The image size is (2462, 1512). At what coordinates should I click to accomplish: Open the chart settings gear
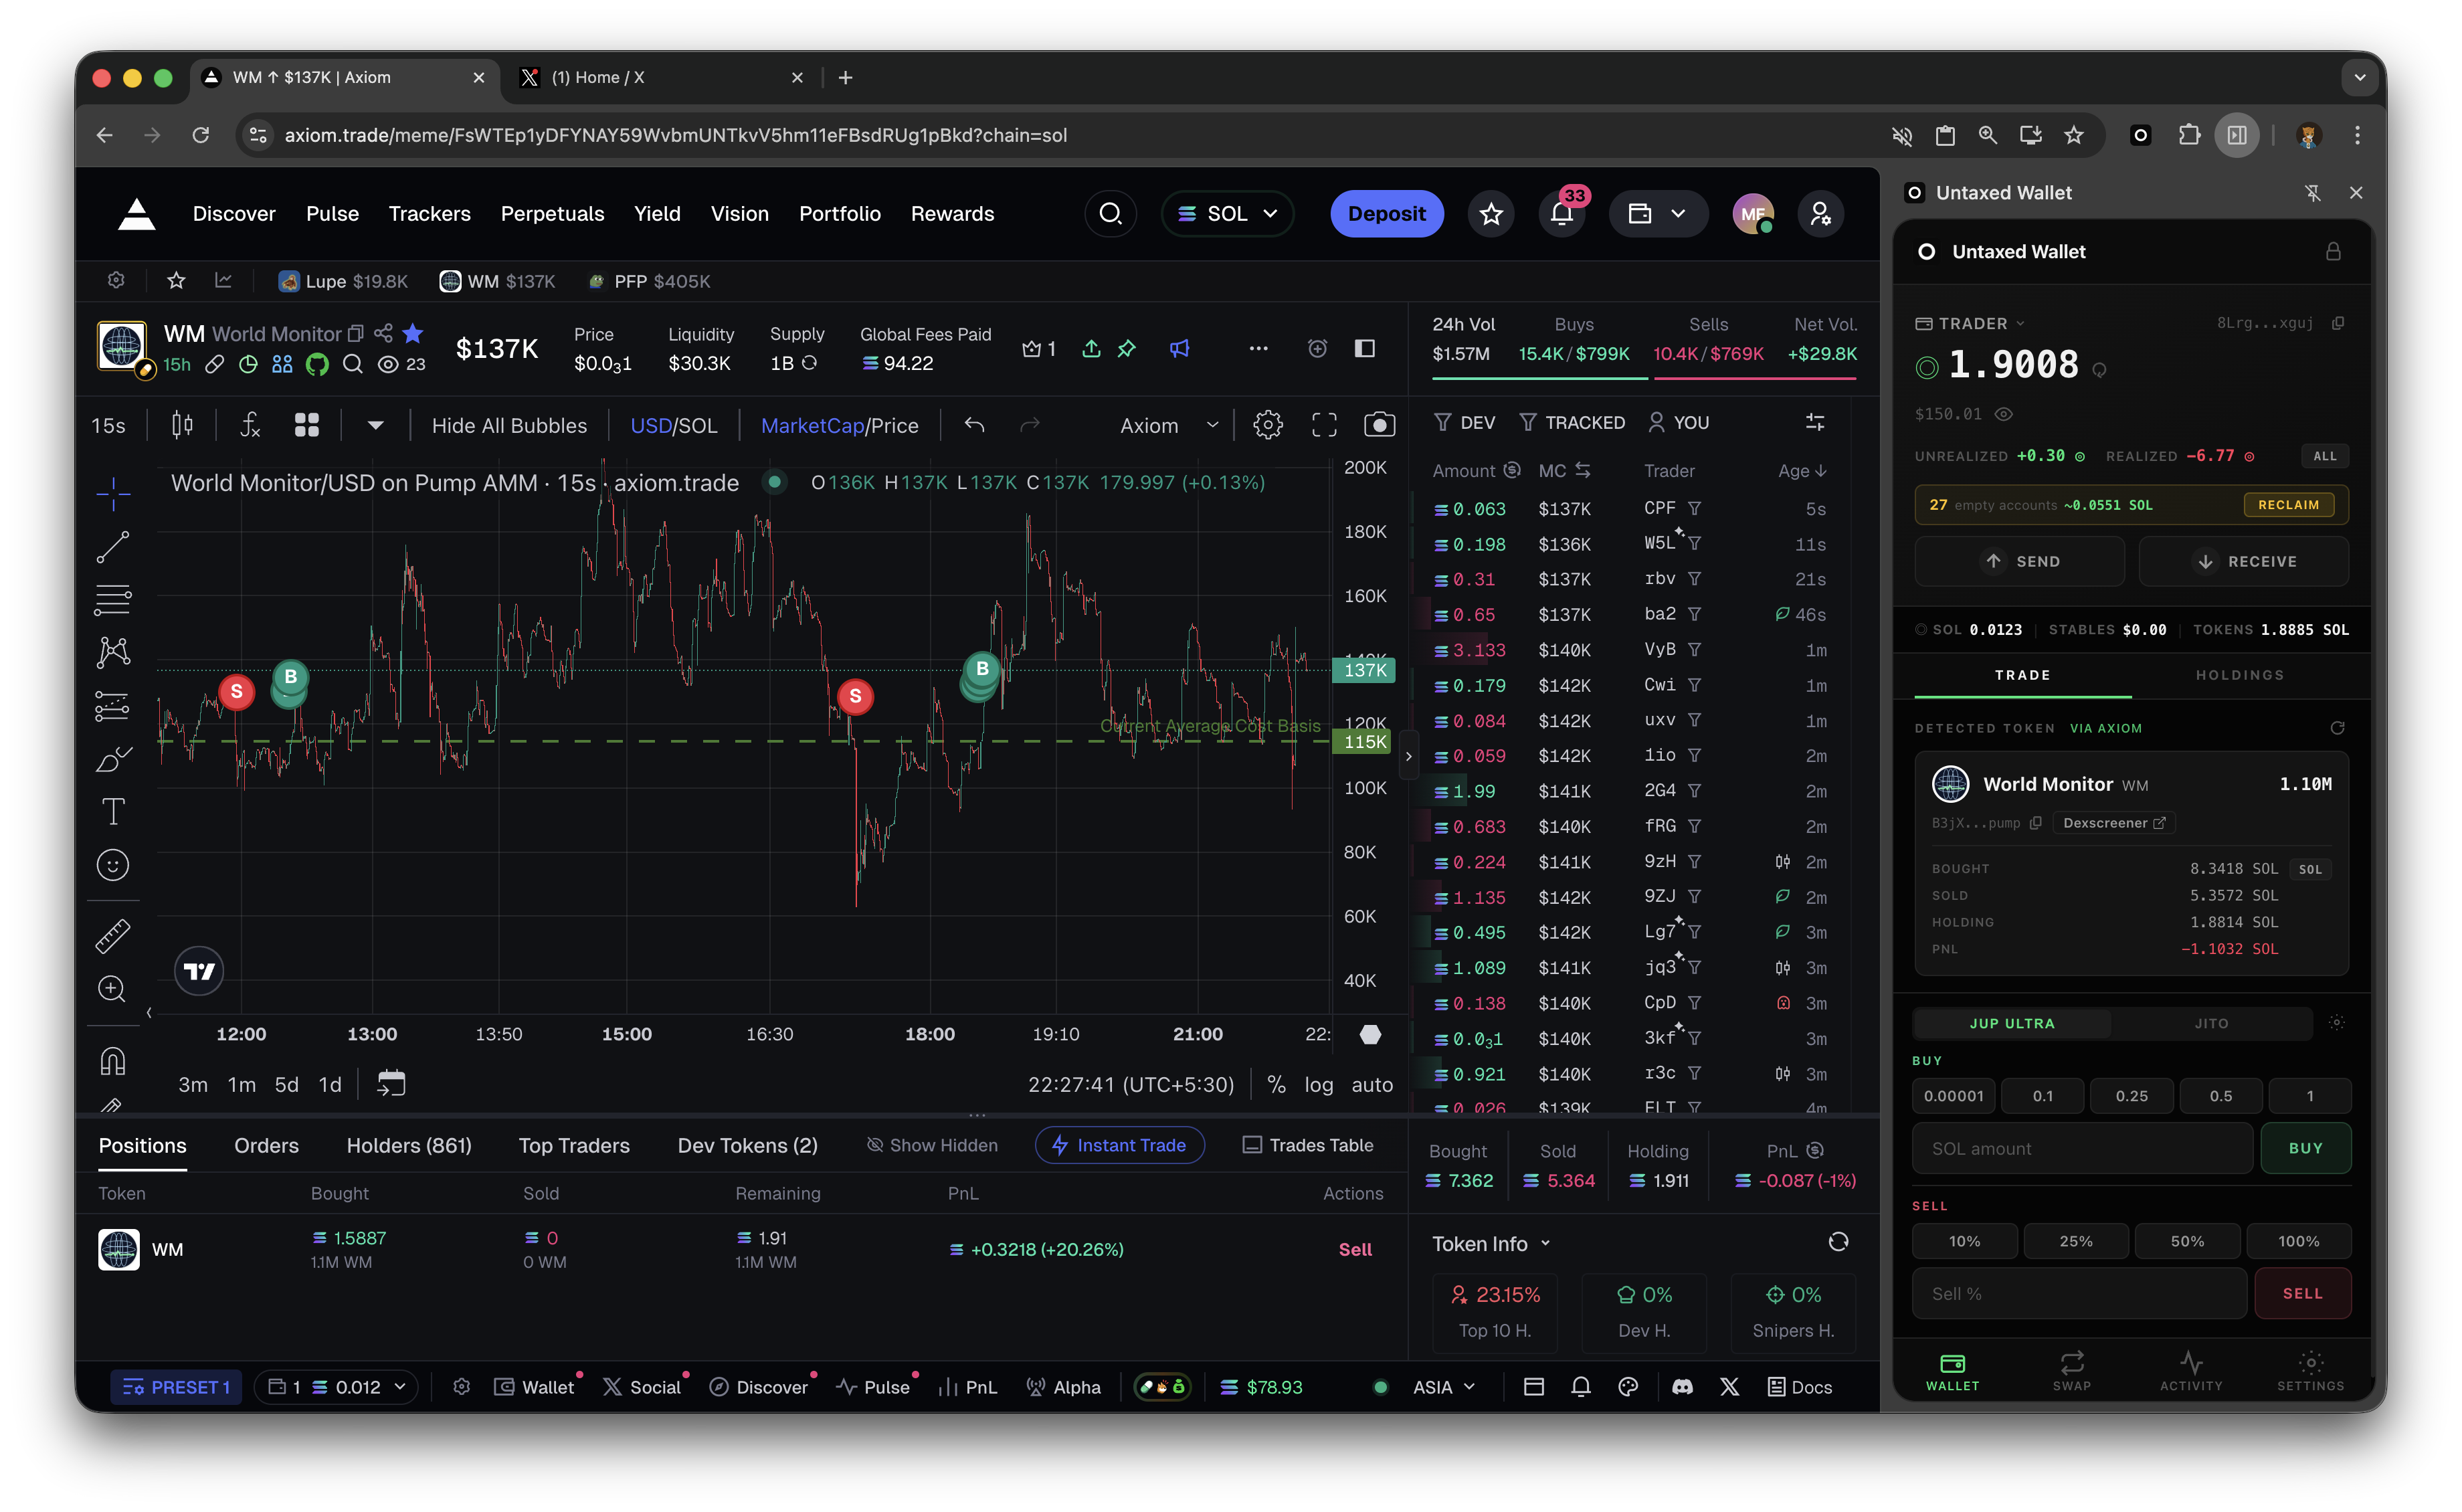click(x=1267, y=424)
